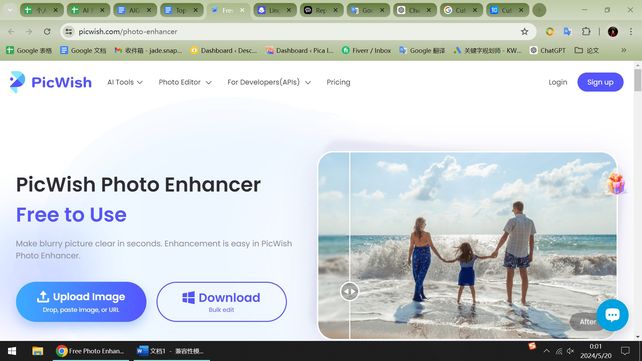Click the Sign up button
The width and height of the screenshot is (642, 361).
[x=600, y=82]
